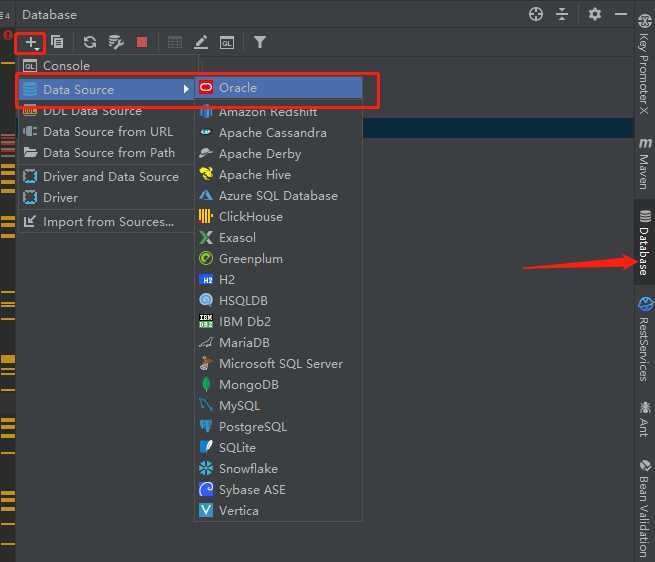This screenshot has height=562, width=655.
Task: Open the Bean Validation side tab
Action: click(645, 509)
